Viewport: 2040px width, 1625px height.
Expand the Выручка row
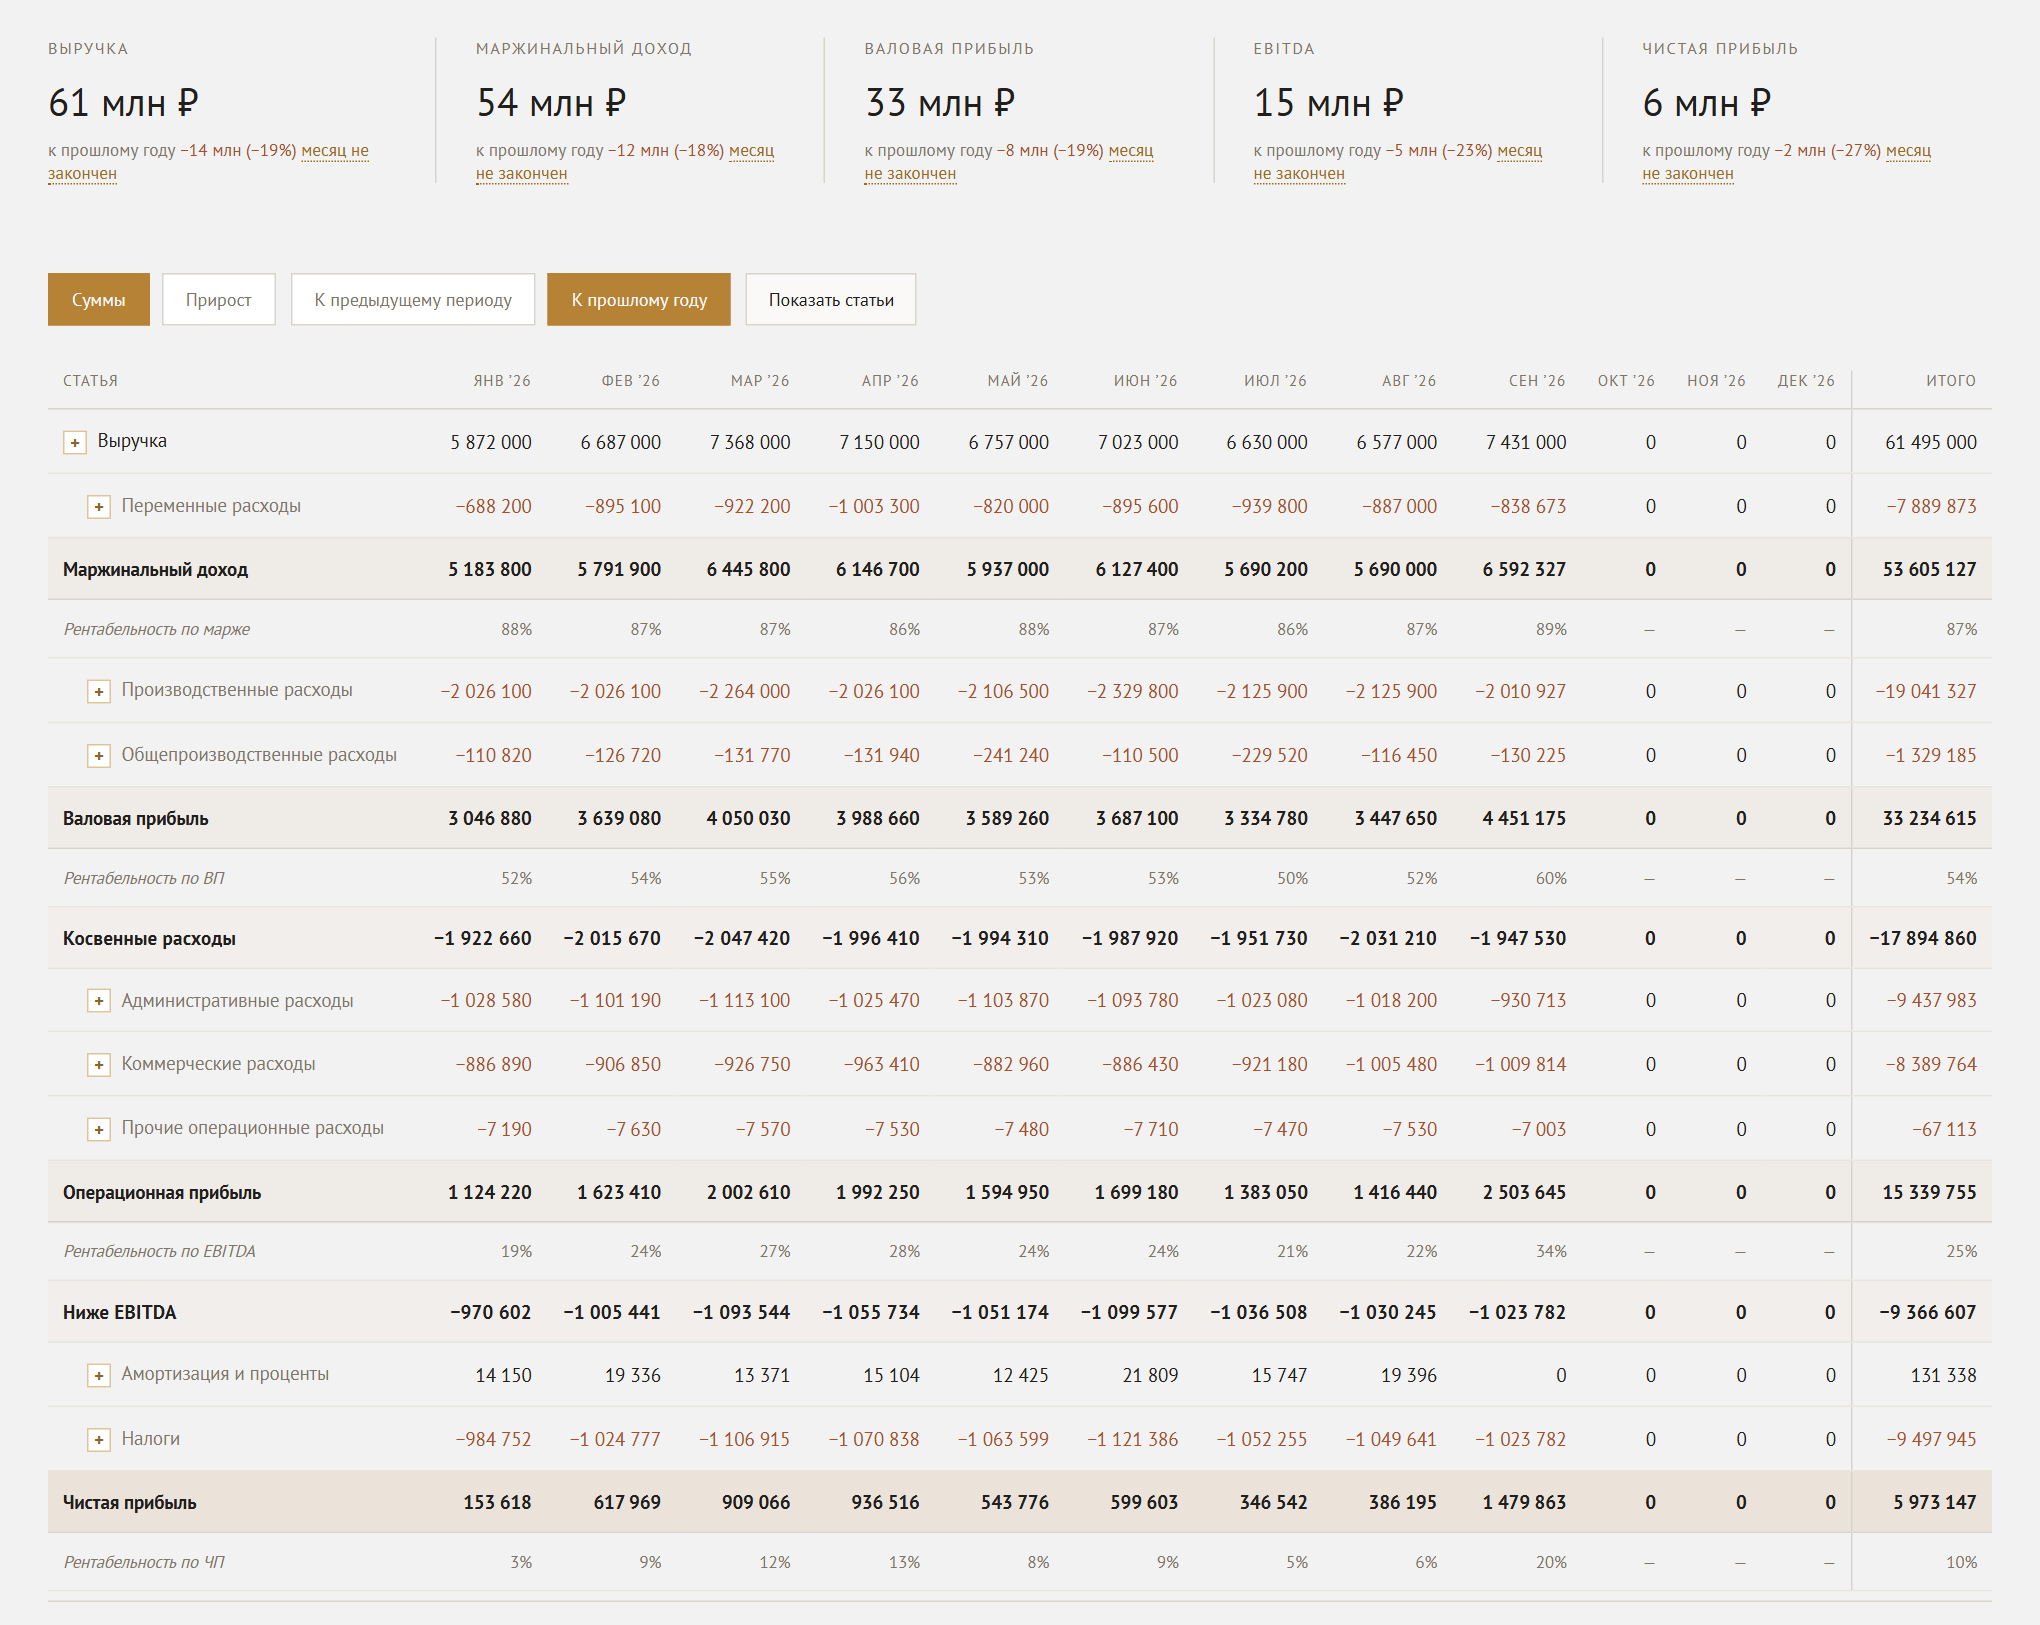point(75,442)
